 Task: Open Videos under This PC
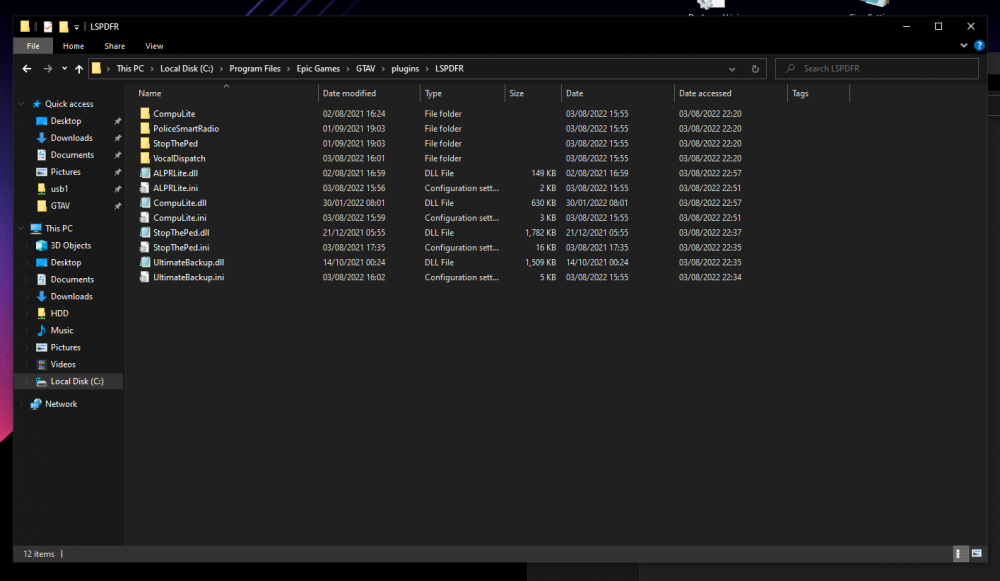coord(63,364)
